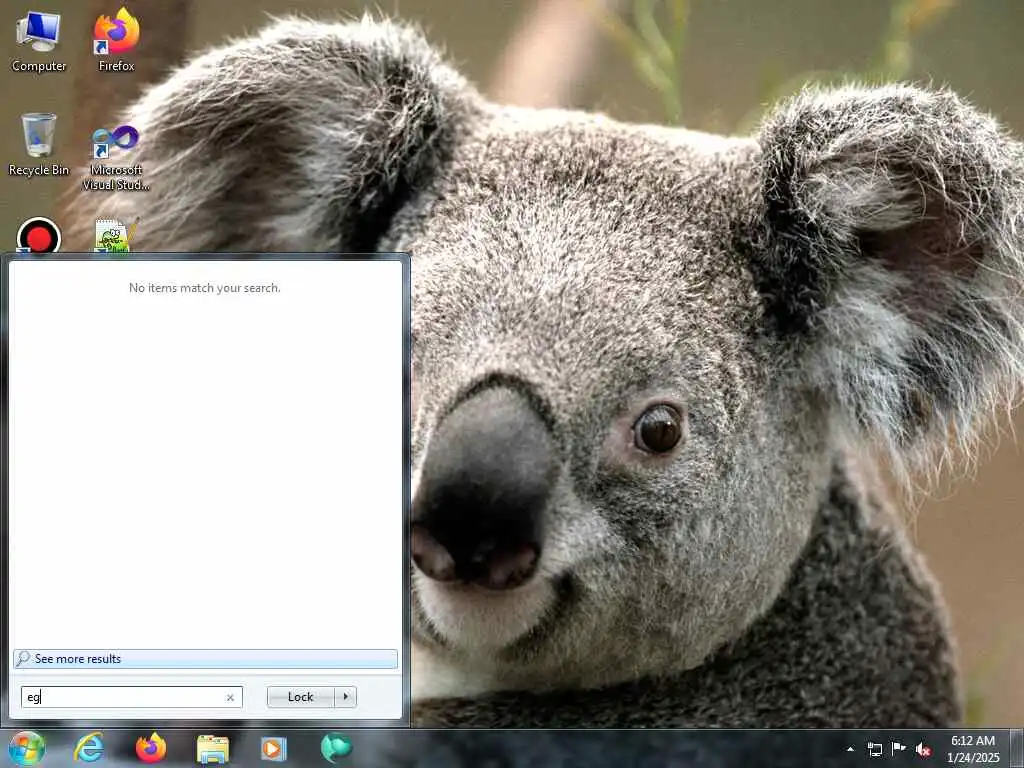Image resolution: width=1024 pixels, height=768 pixels.
Task: Launch Firefox from the taskbar
Action: click(151, 748)
